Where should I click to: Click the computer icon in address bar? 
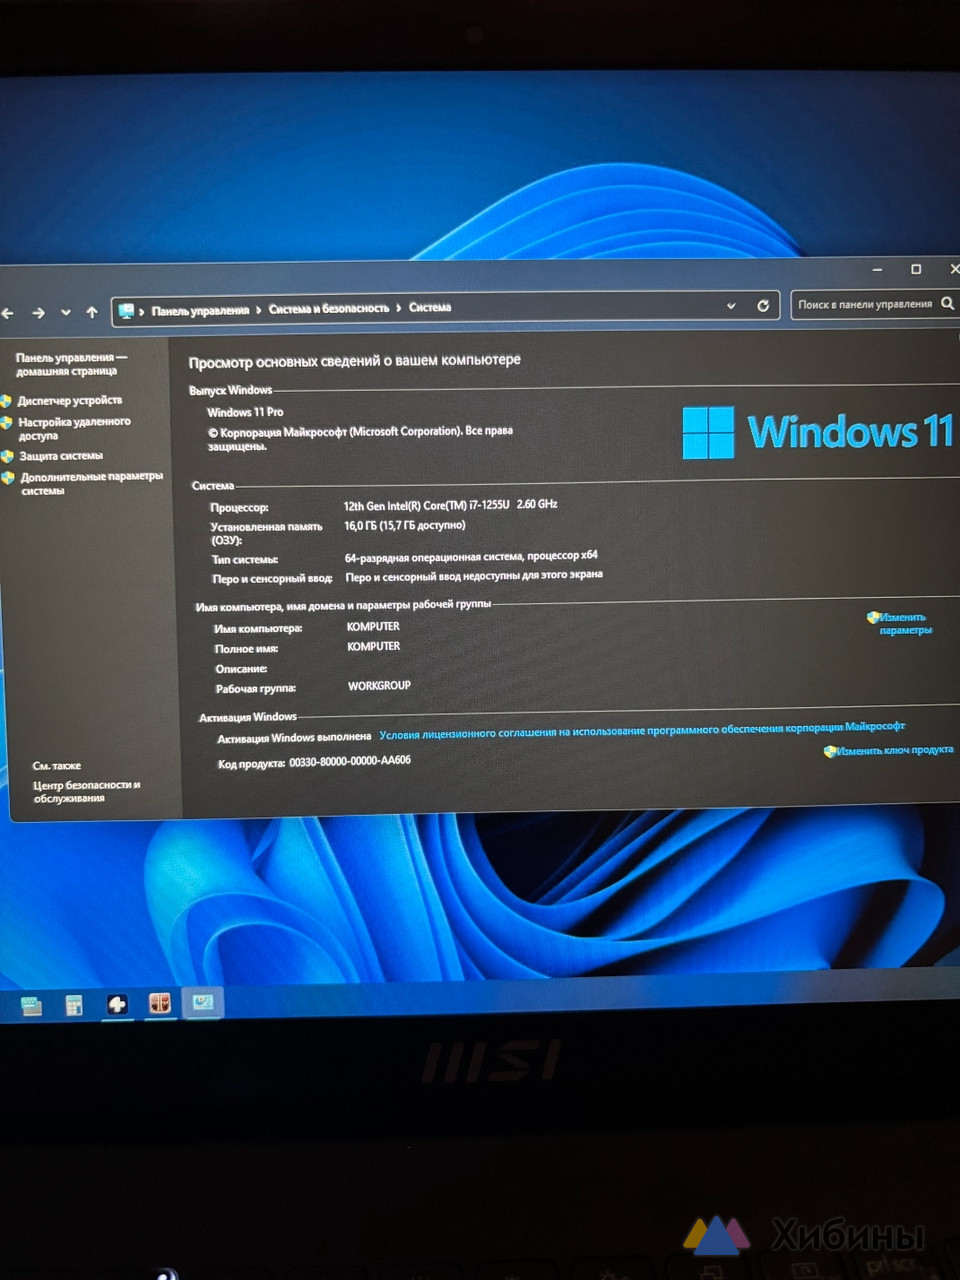pyautogui.click(x=126, y=311)
